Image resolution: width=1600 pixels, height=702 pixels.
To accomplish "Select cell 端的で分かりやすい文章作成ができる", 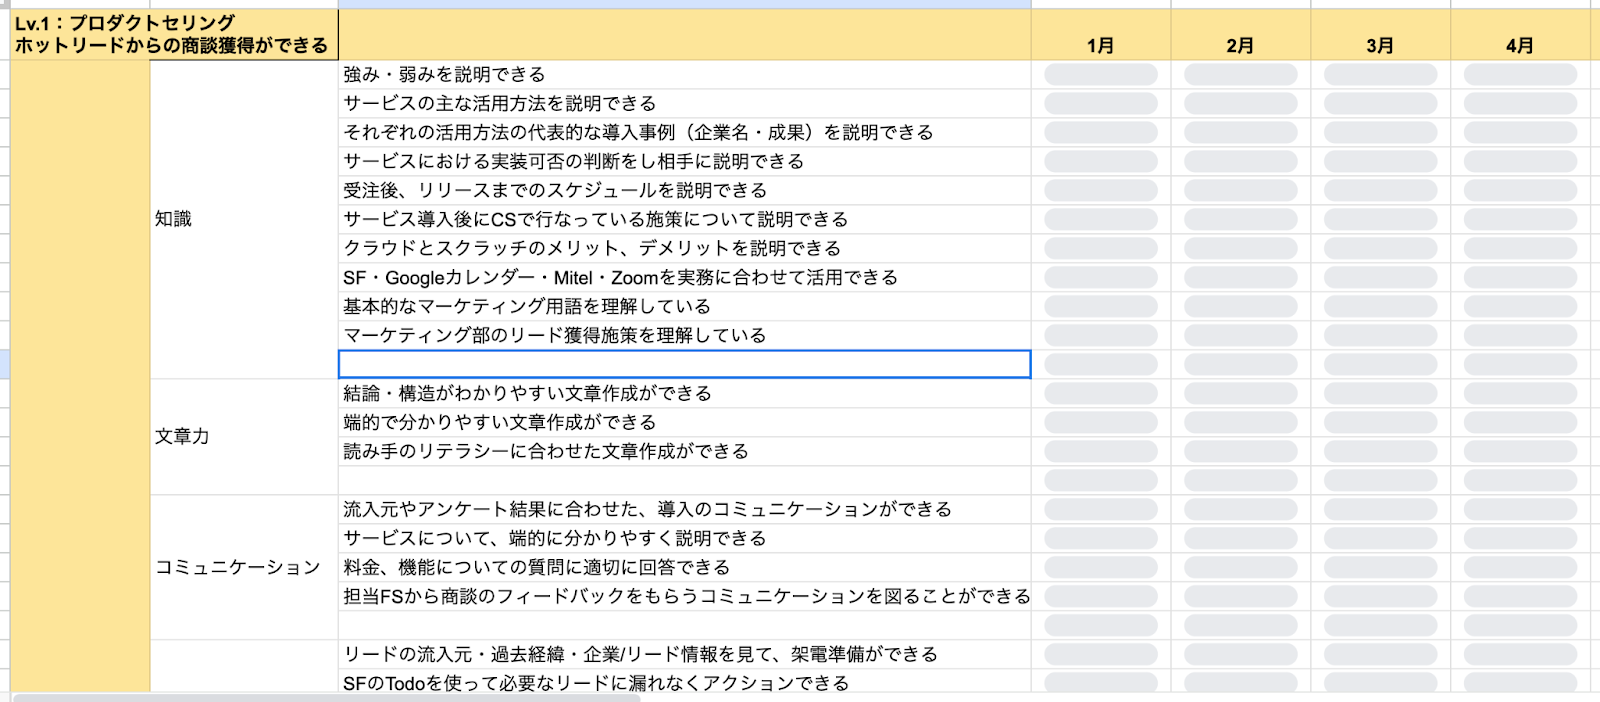I will pyautogui.click(x=685, y=423).
